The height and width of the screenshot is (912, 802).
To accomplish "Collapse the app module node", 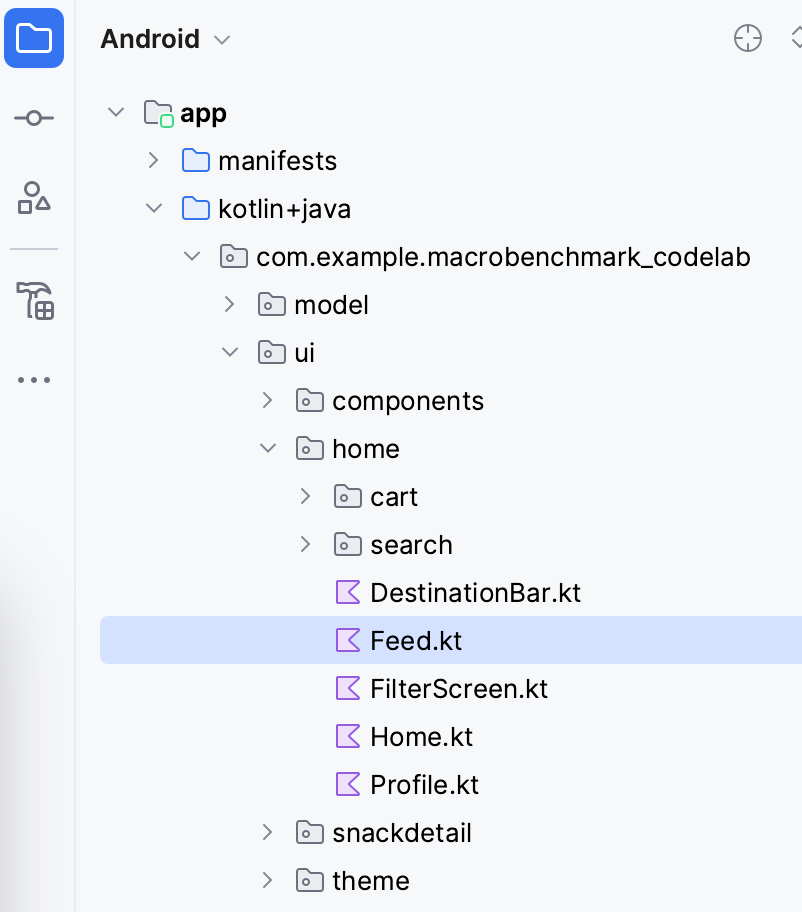I will 116,113.
